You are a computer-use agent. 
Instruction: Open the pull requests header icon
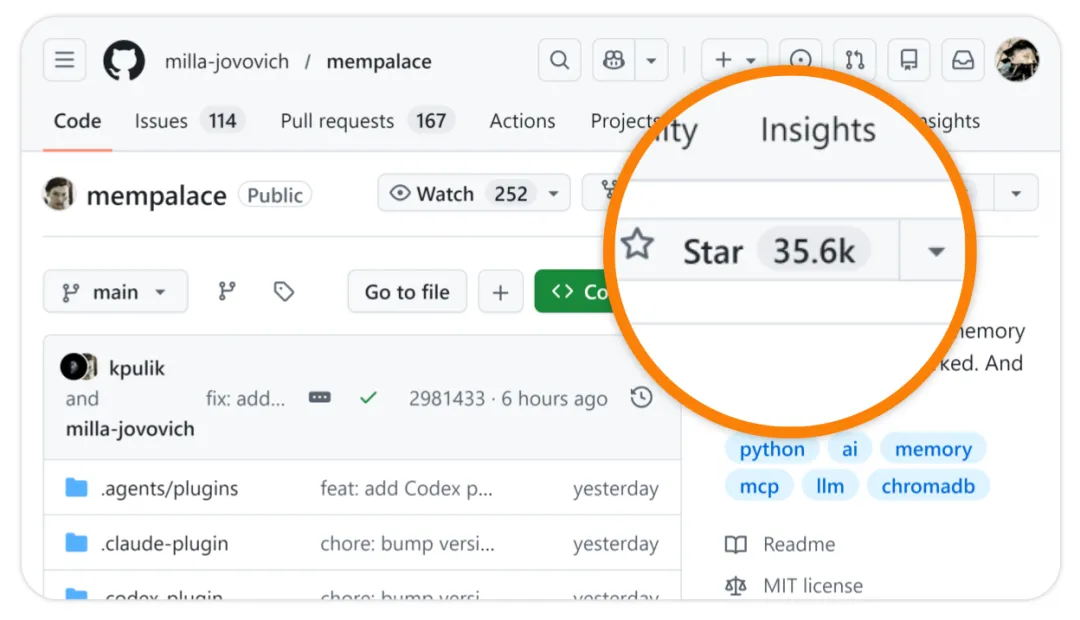click(855, 60)
